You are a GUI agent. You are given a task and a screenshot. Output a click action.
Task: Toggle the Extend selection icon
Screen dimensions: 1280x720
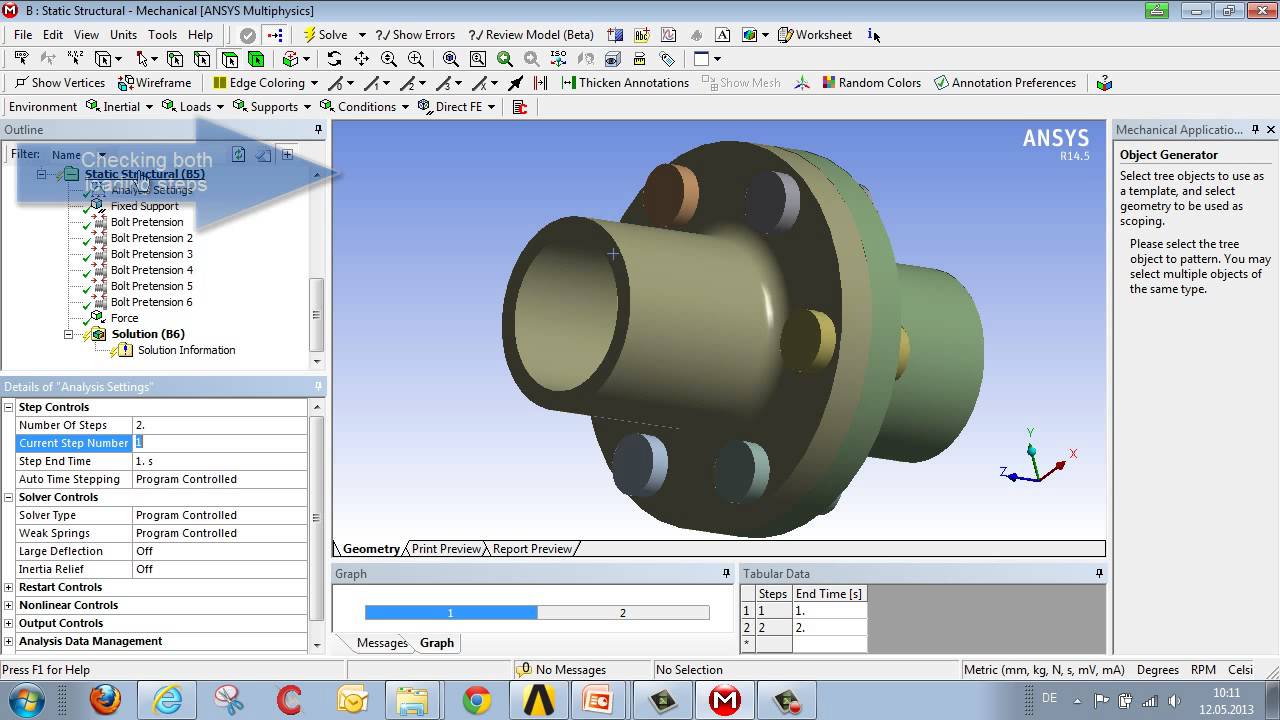[x=290, y=59]
